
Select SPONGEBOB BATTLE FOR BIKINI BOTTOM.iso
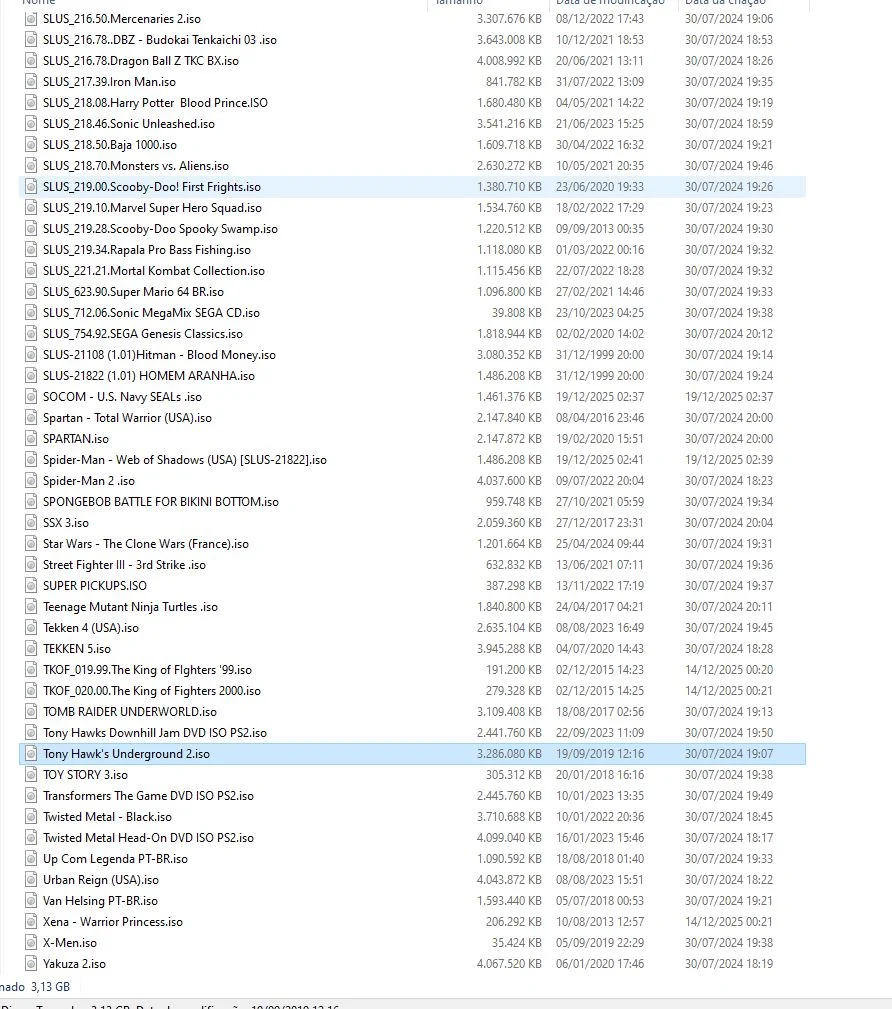click(161, 502)
